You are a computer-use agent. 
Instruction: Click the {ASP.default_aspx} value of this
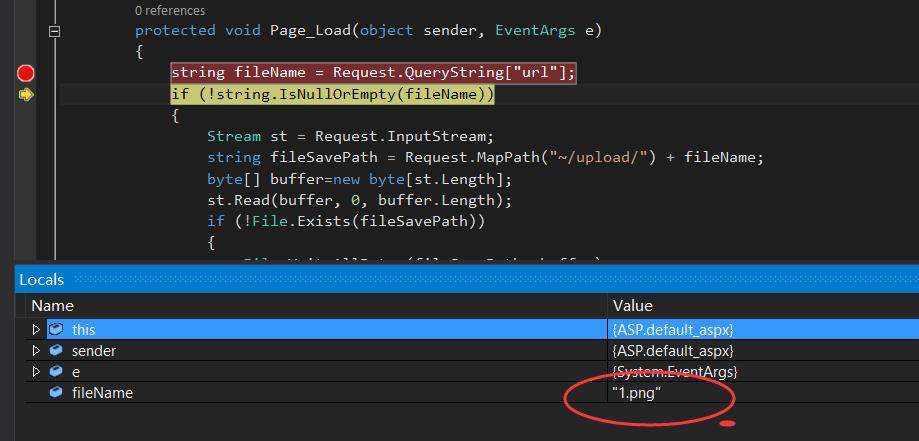coord(673,330)
